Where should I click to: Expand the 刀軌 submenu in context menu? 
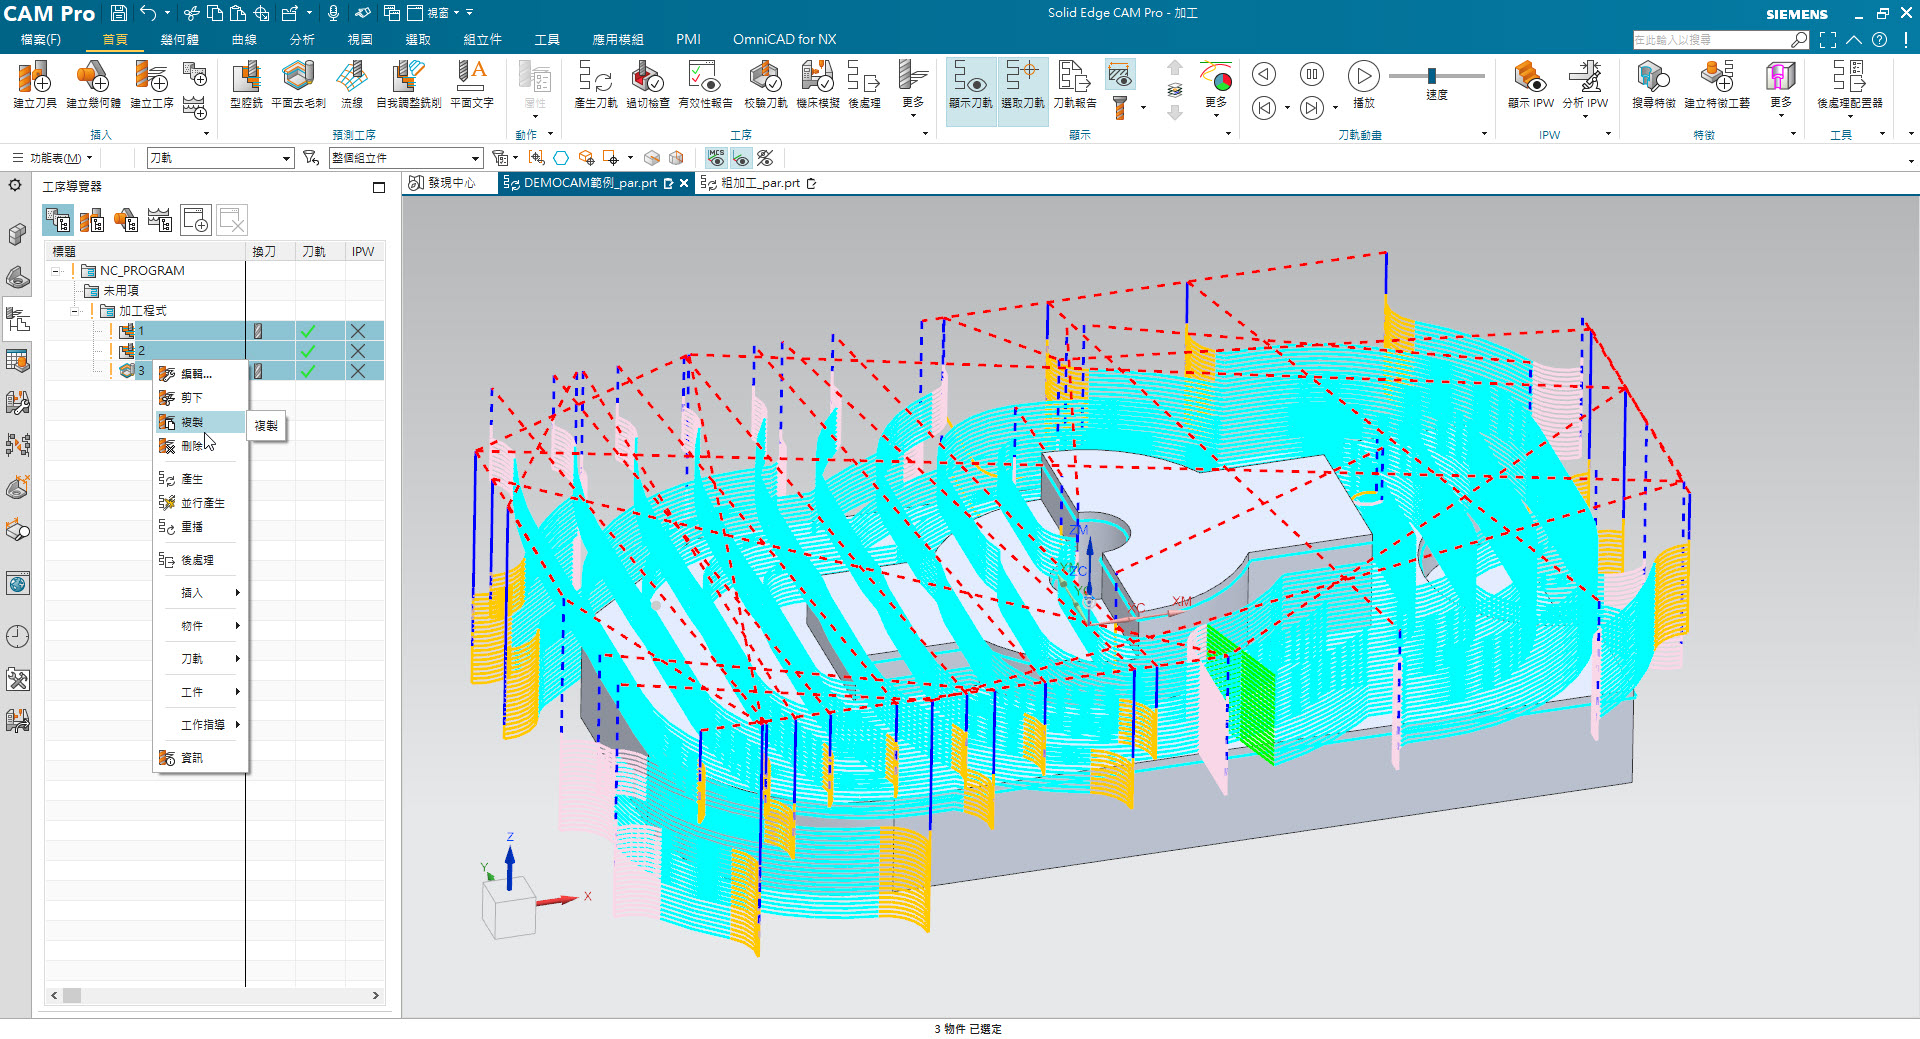(x=200, y=659)
